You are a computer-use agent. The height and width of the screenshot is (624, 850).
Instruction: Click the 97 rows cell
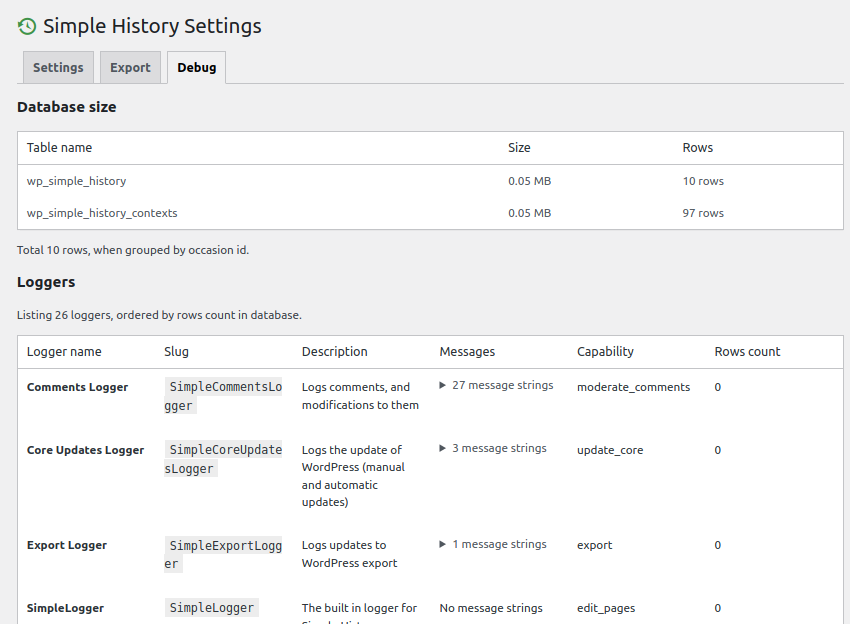(703, 213)
